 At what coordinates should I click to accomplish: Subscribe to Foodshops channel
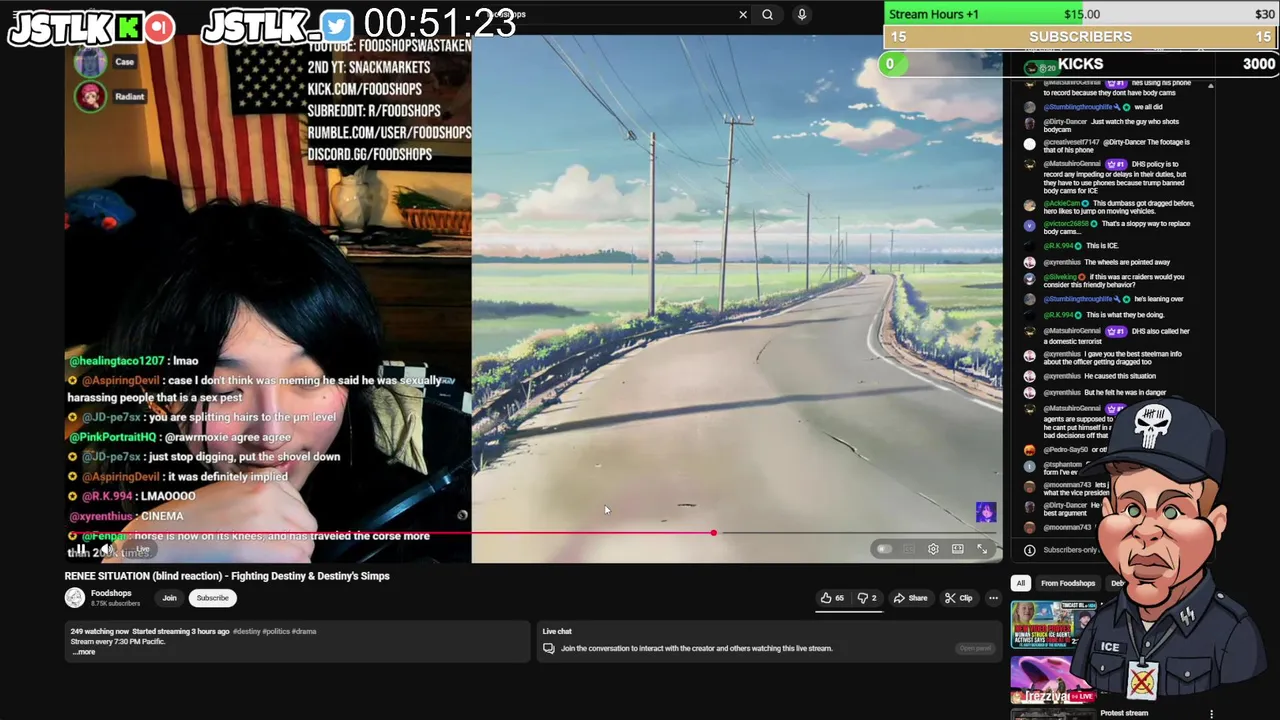point(212,598)
